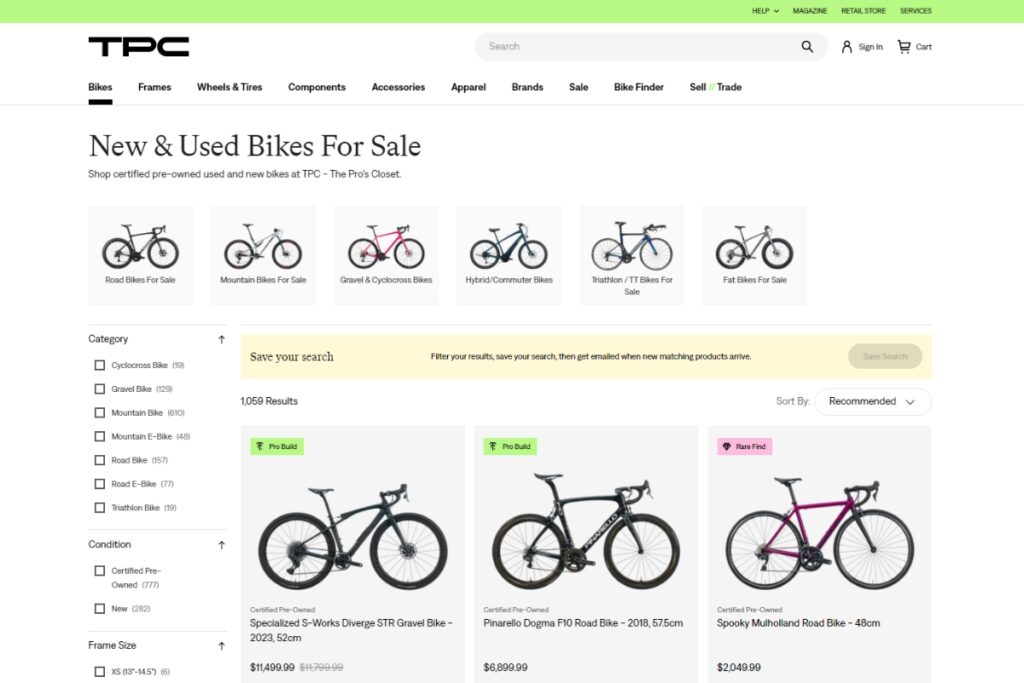Open Hybrid/Commuter Bikes category tile
This screenshot has height=683, width=1024.
[x=509, y=255]
